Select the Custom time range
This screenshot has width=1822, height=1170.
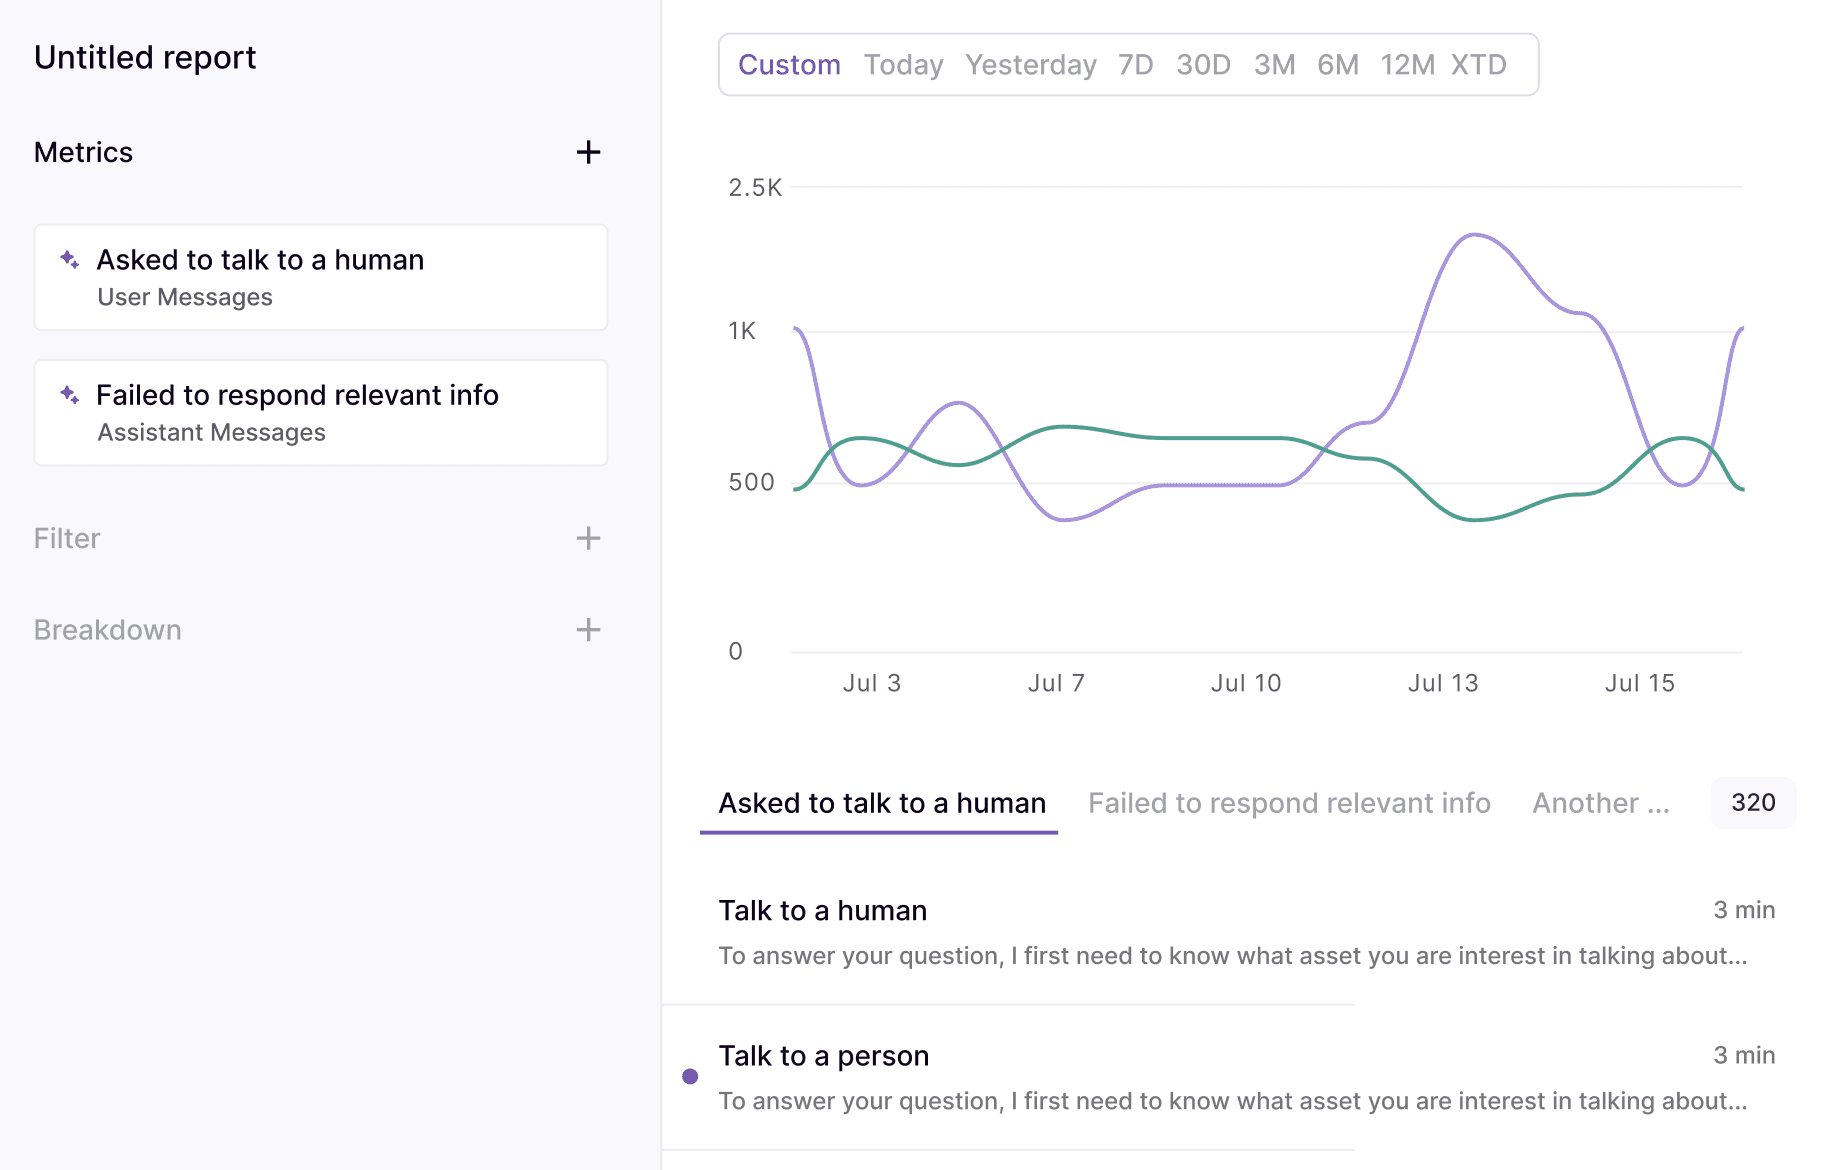789,64
